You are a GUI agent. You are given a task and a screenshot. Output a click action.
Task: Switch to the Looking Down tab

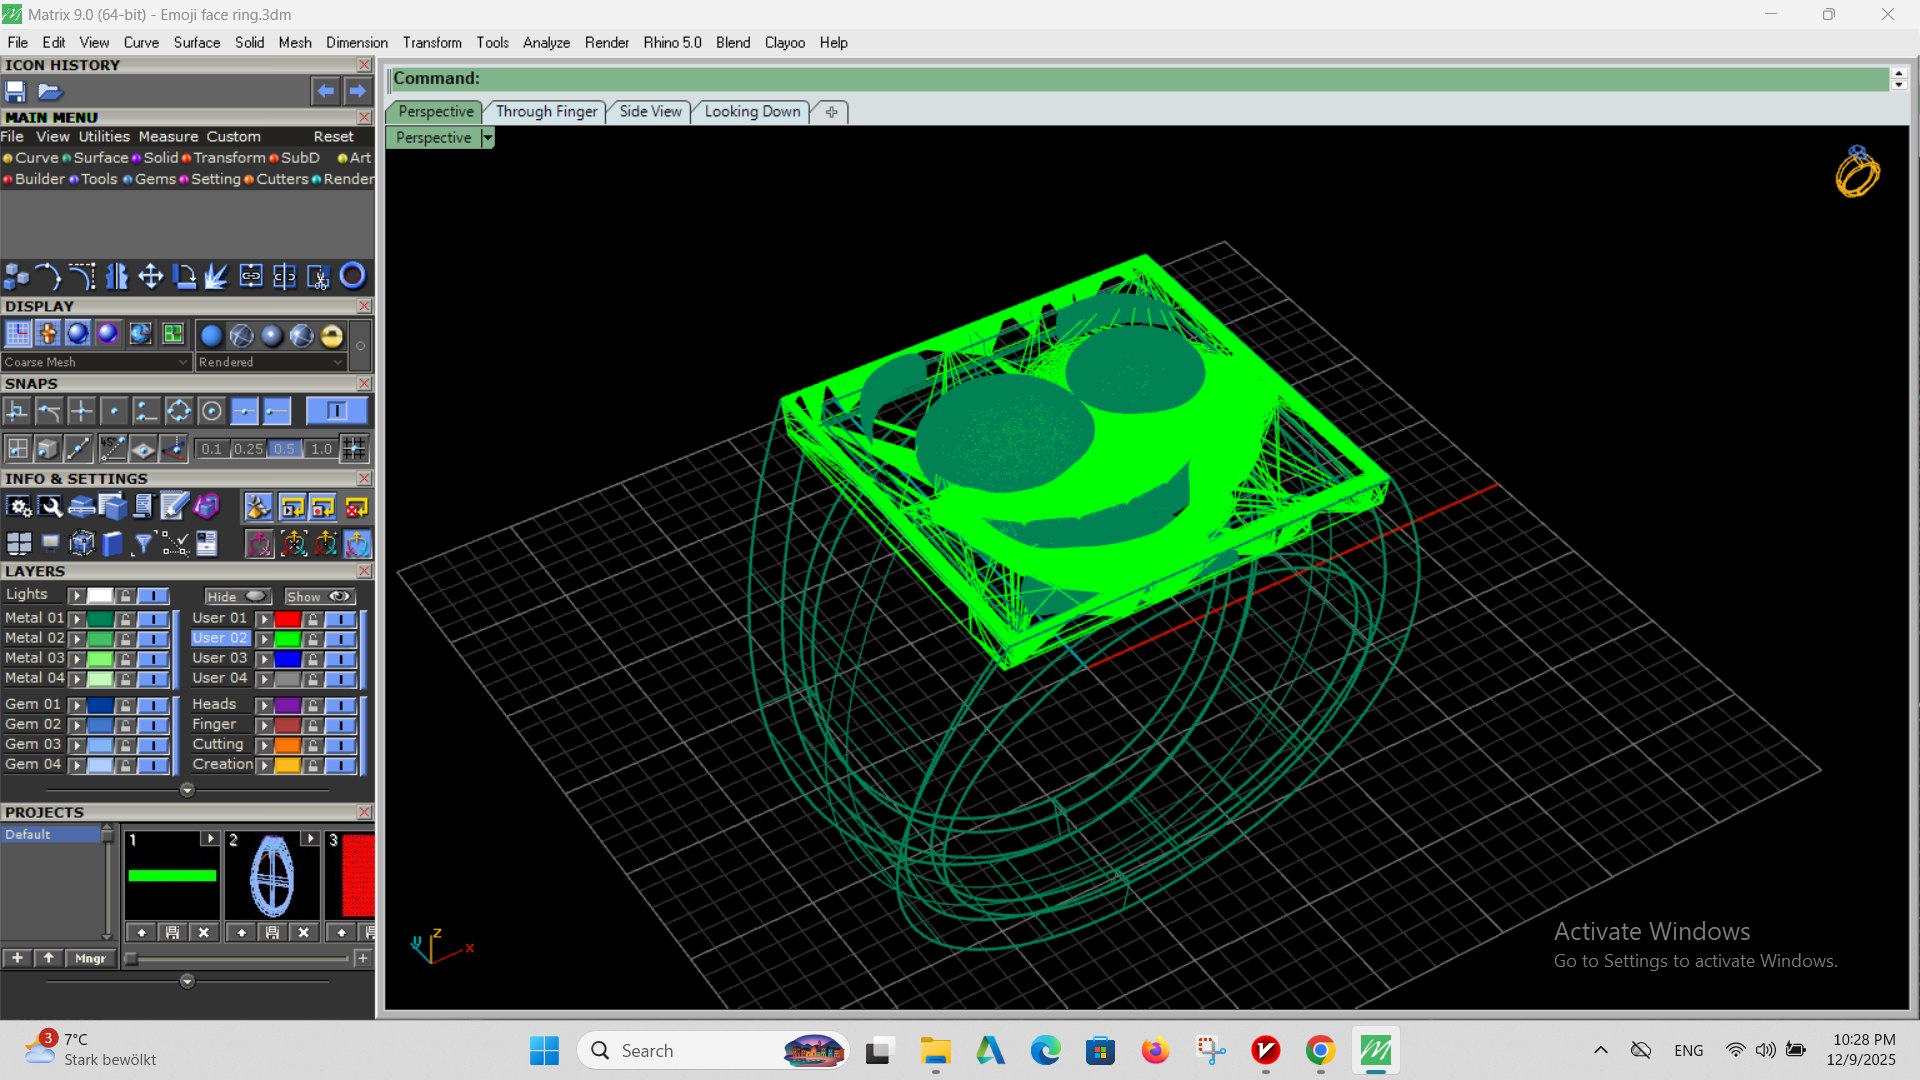[x=753, y=112]
